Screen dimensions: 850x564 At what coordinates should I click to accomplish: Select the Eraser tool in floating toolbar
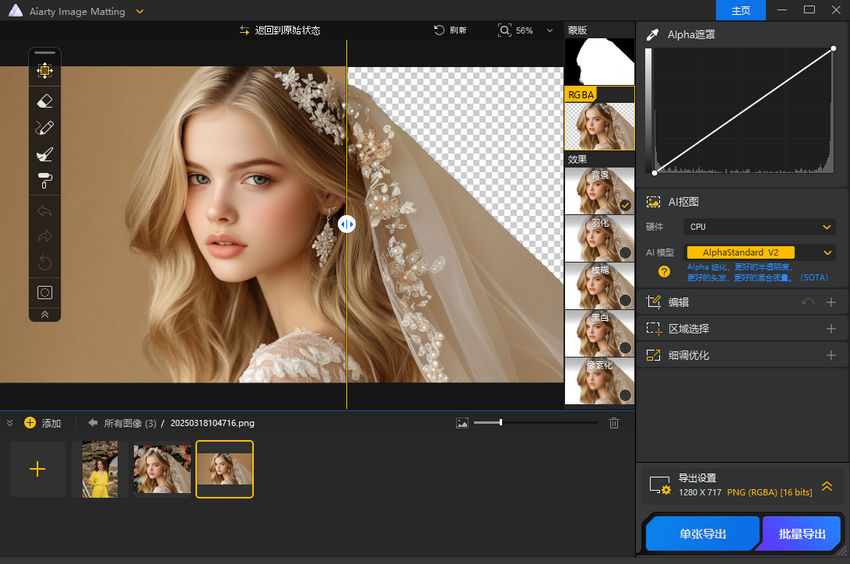pyautogui.click(x=44, y=100)
